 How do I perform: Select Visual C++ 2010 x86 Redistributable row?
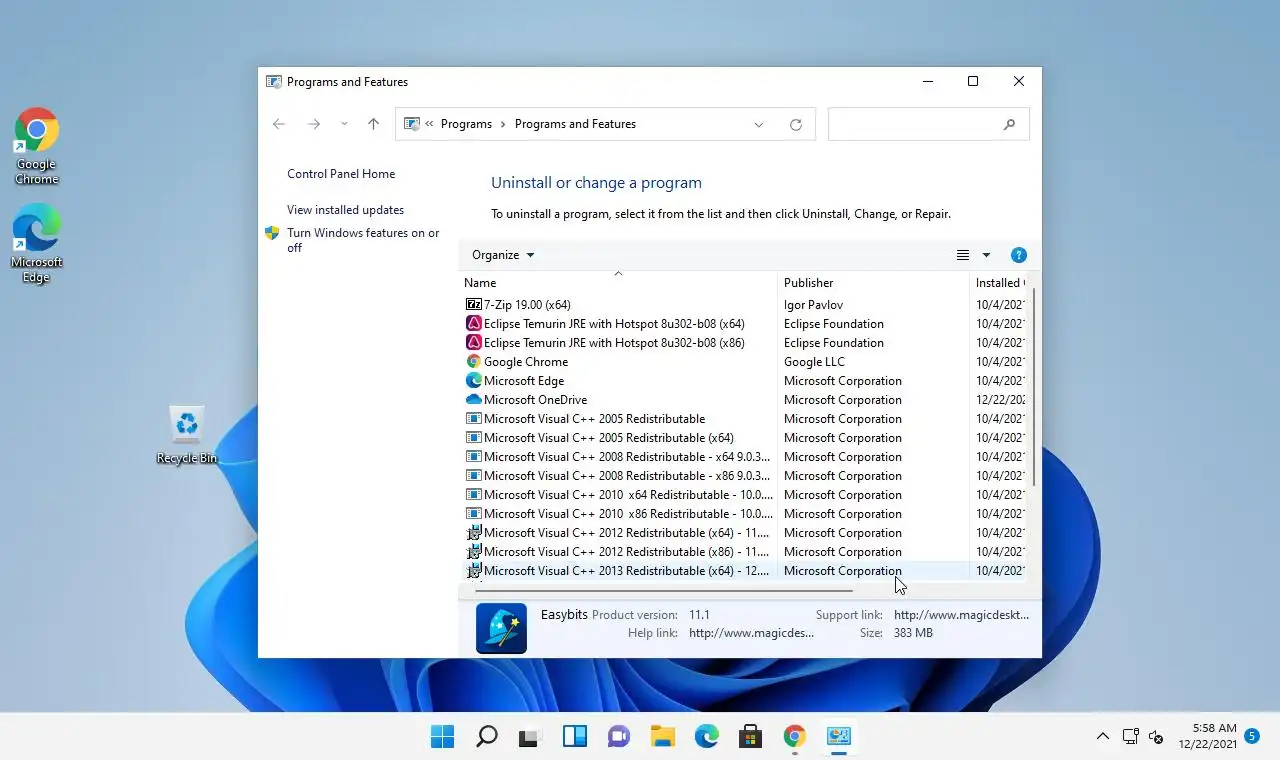pos(743,514)
